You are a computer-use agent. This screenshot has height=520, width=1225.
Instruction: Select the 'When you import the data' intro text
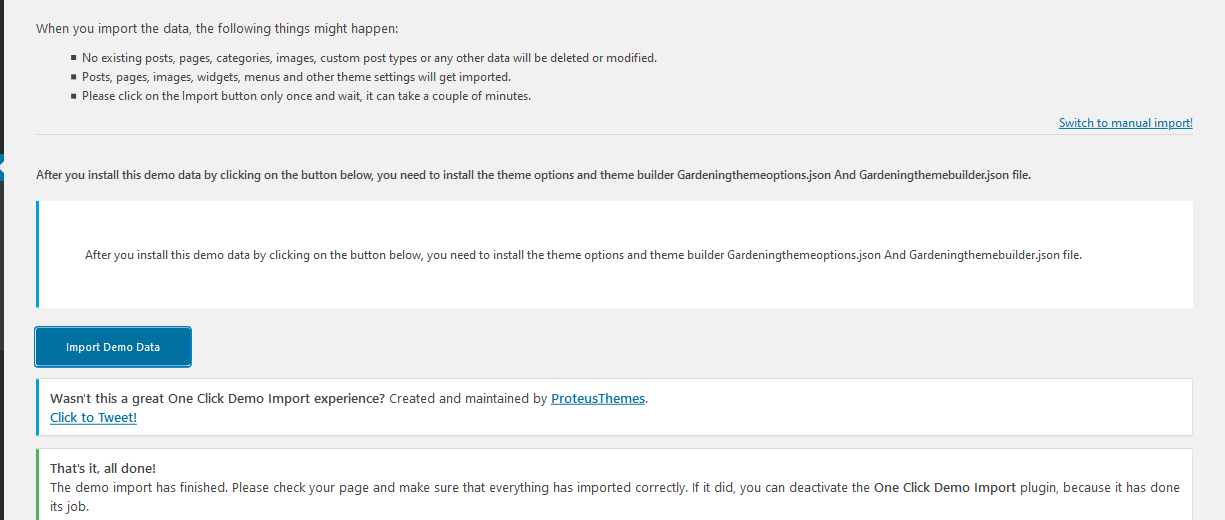pos(217,28)
